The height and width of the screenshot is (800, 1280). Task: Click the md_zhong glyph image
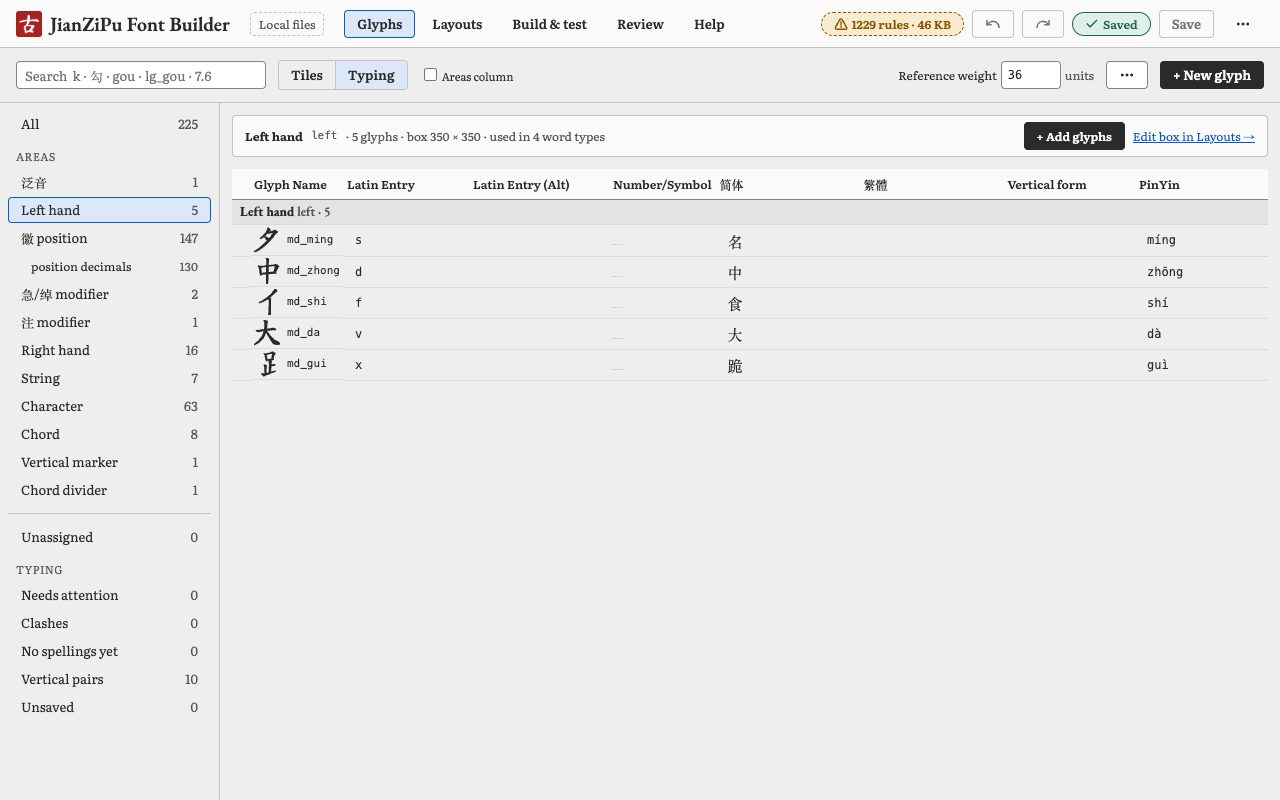click(268, 271)
